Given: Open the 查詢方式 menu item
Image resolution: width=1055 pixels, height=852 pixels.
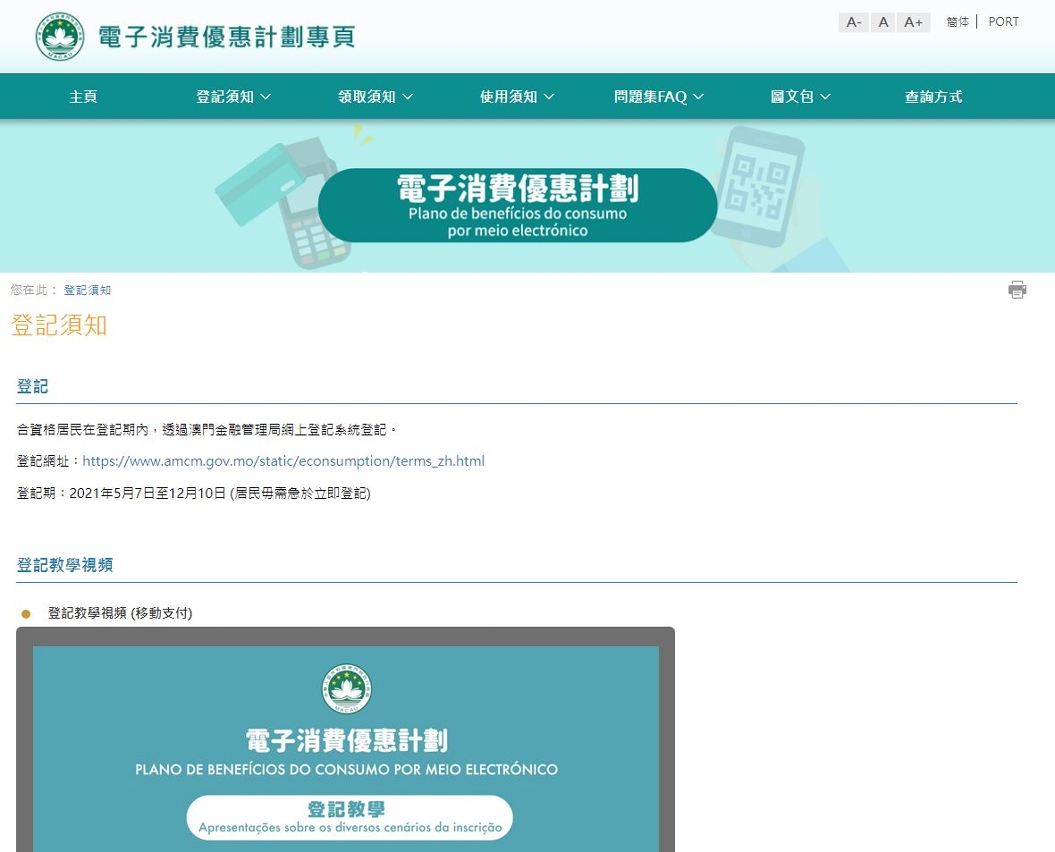Looking at the screenshot, I should click(933, 97).
